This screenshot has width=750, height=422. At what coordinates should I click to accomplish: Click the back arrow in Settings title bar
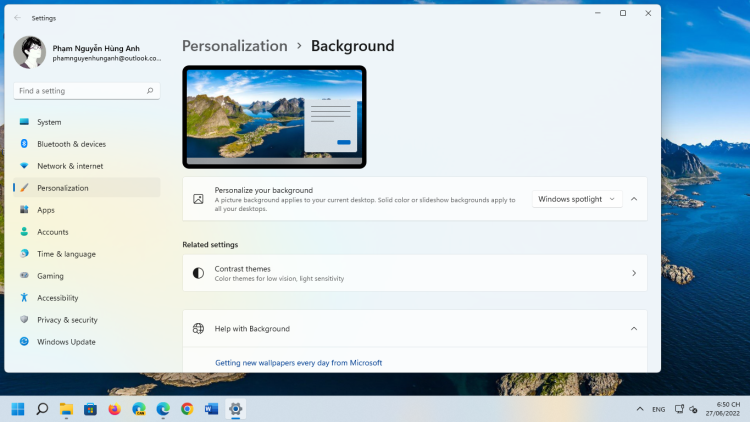pos(18,18)
